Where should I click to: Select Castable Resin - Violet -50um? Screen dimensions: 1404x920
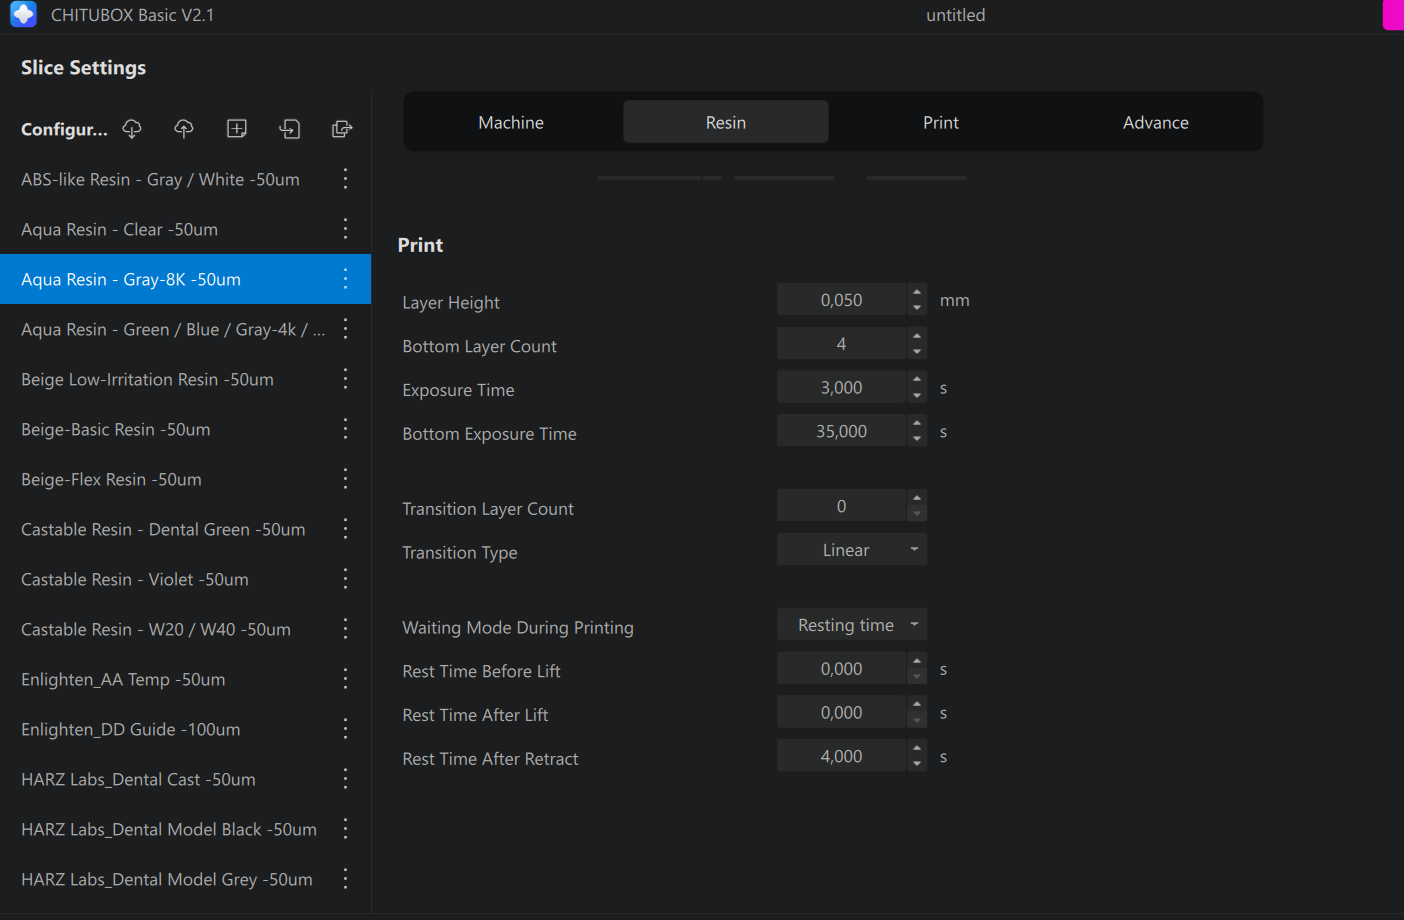click(x=185, y=579)
